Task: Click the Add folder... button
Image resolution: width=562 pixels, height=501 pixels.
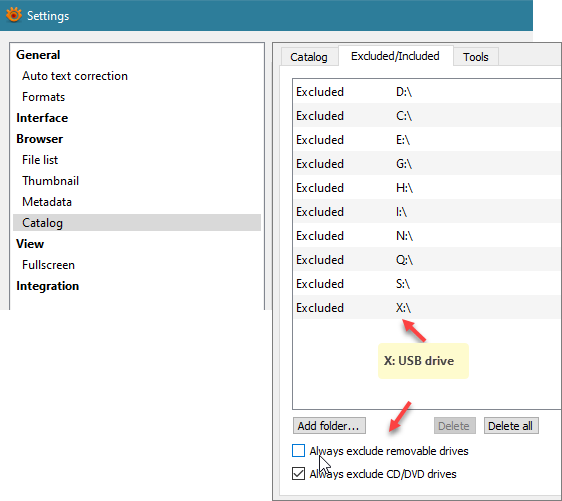Action: coord(329,426)
